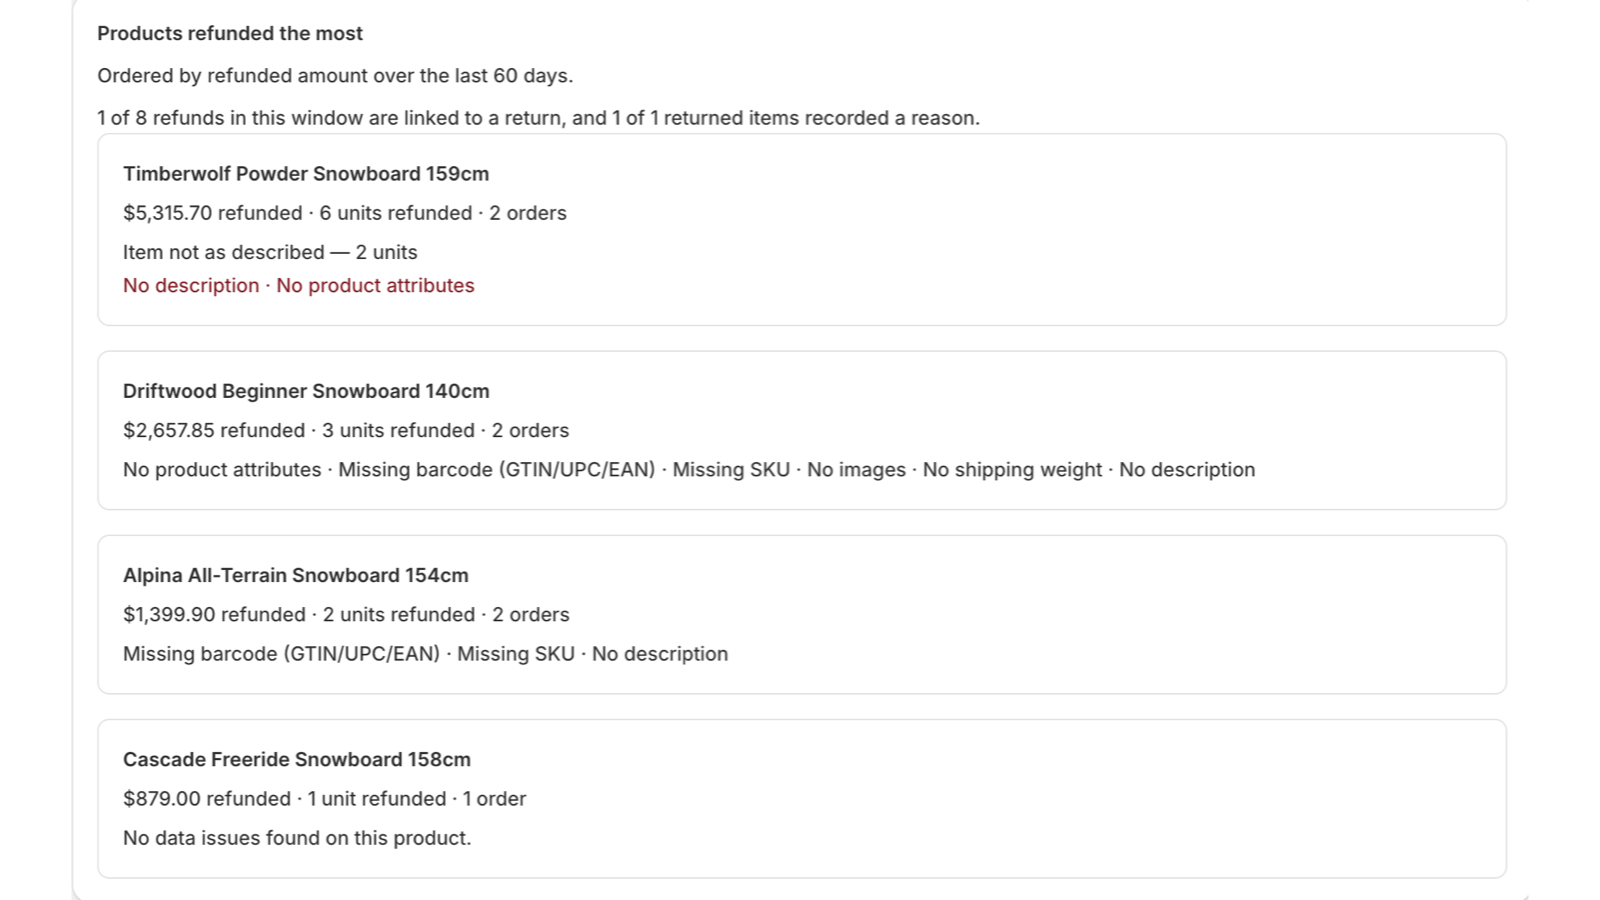Click empty area of Cascade Freeride card
The image size is (1600, 900).
coord(1000,800)
